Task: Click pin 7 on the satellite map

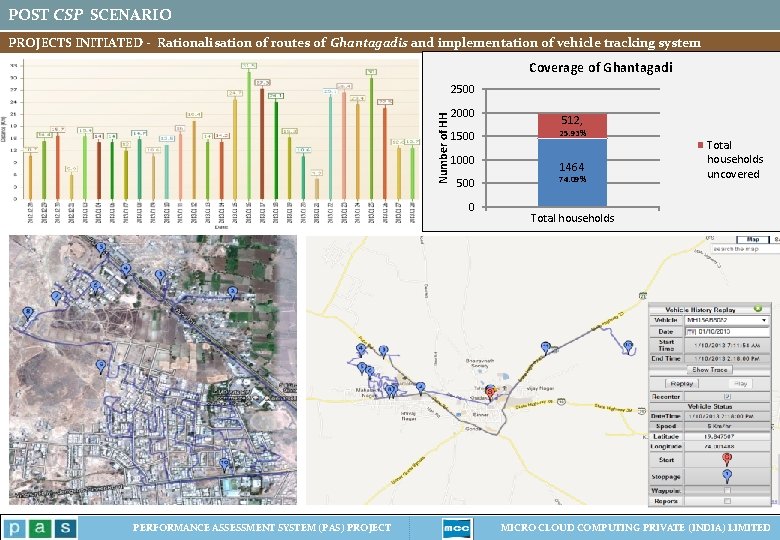Action: (x=56, y=297)
